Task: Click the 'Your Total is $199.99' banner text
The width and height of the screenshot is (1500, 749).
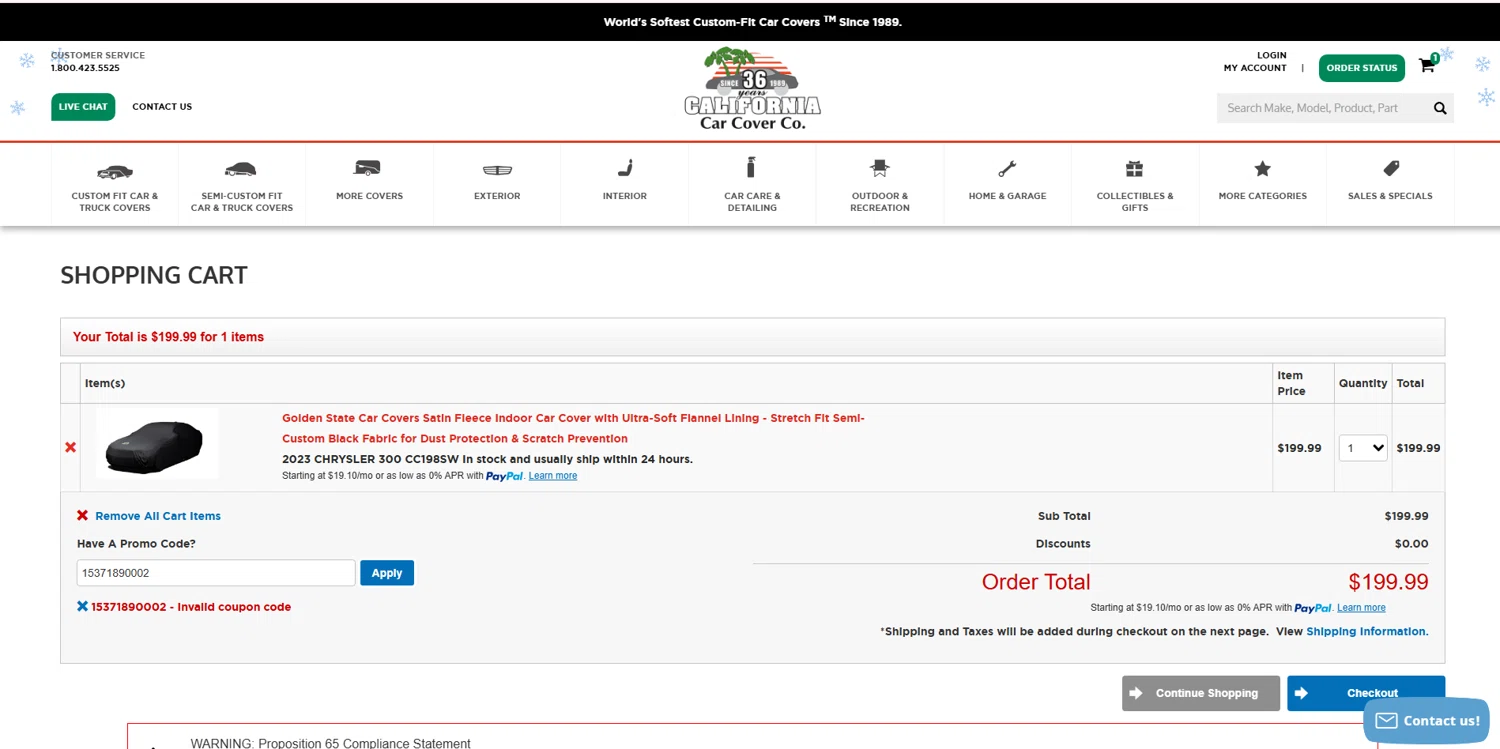Action: click(168, 337)
